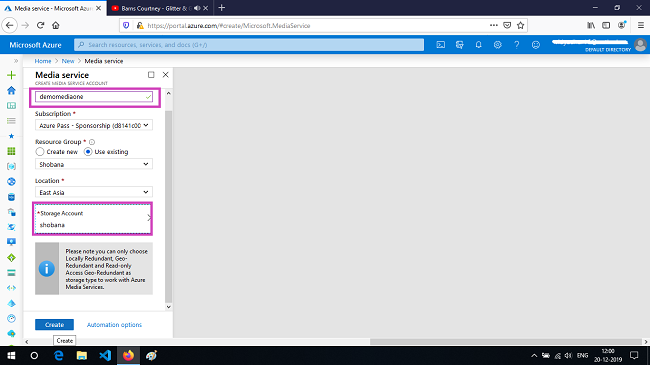Open the Firefox hamburger menu
Viewport: 650px width, 365px height.
[x=640, y=25]
